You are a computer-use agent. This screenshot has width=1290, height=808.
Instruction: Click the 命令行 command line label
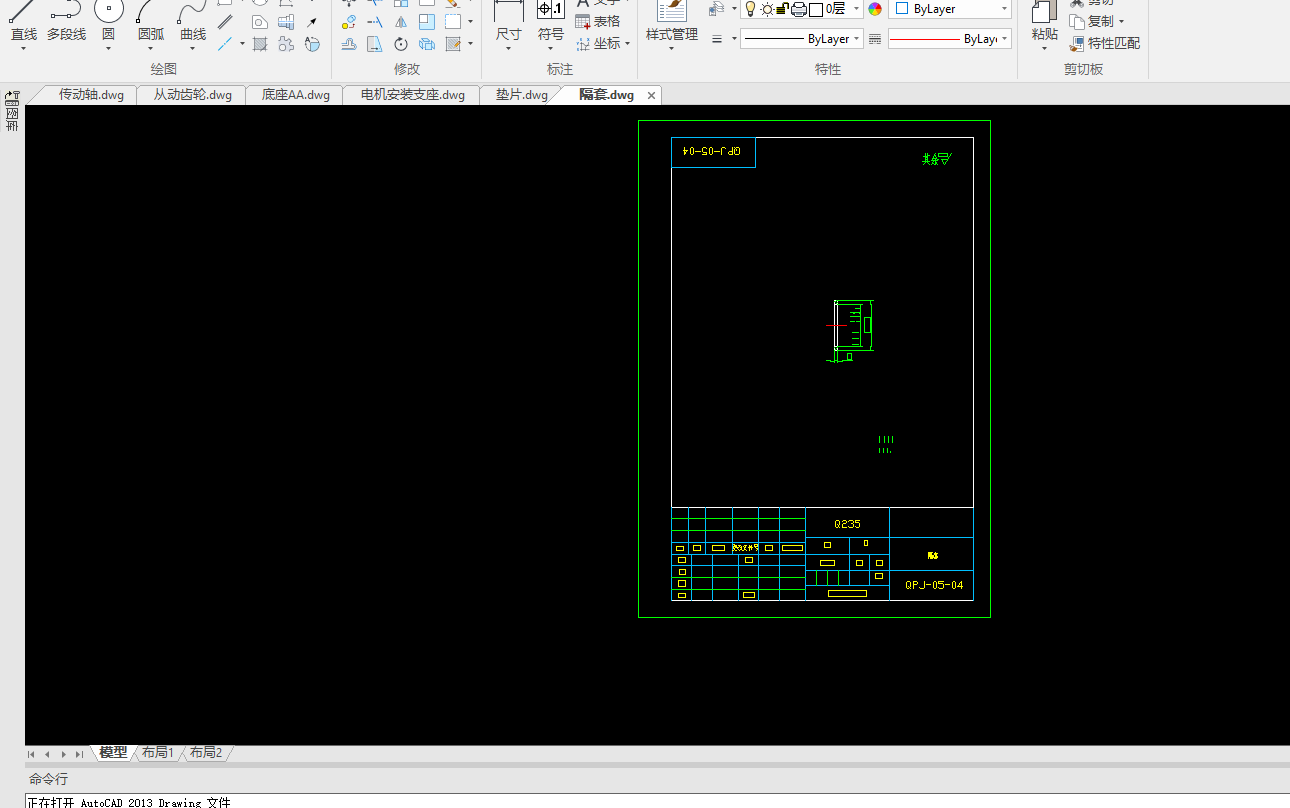click(48, 779)
